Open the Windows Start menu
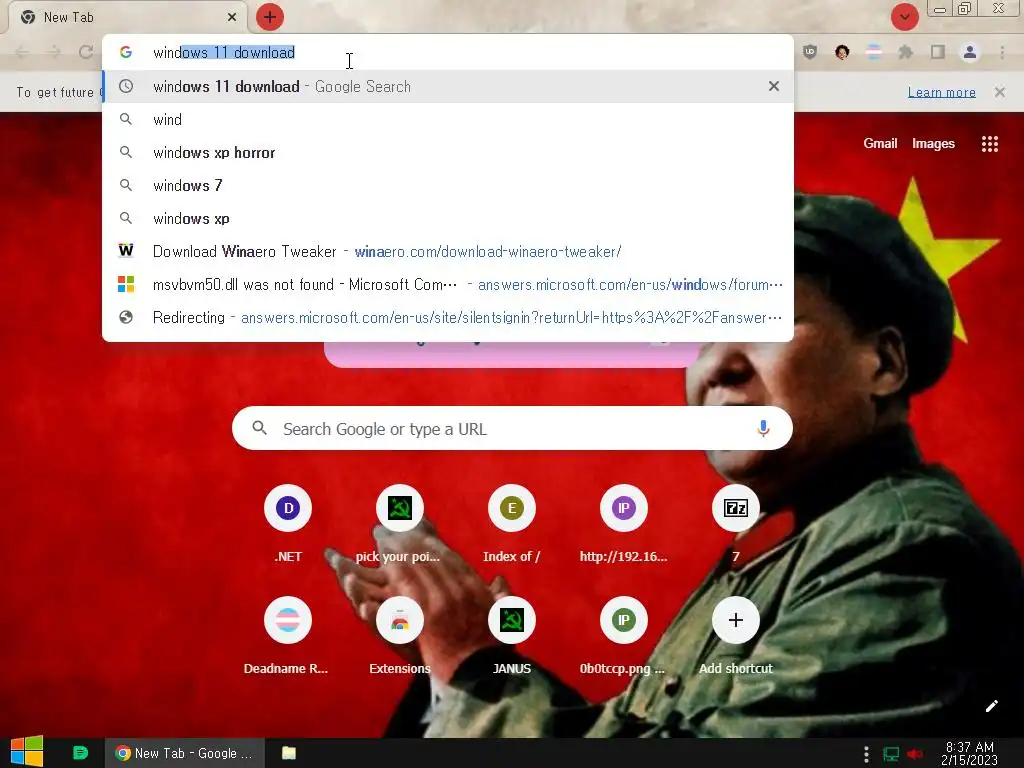 27,752
